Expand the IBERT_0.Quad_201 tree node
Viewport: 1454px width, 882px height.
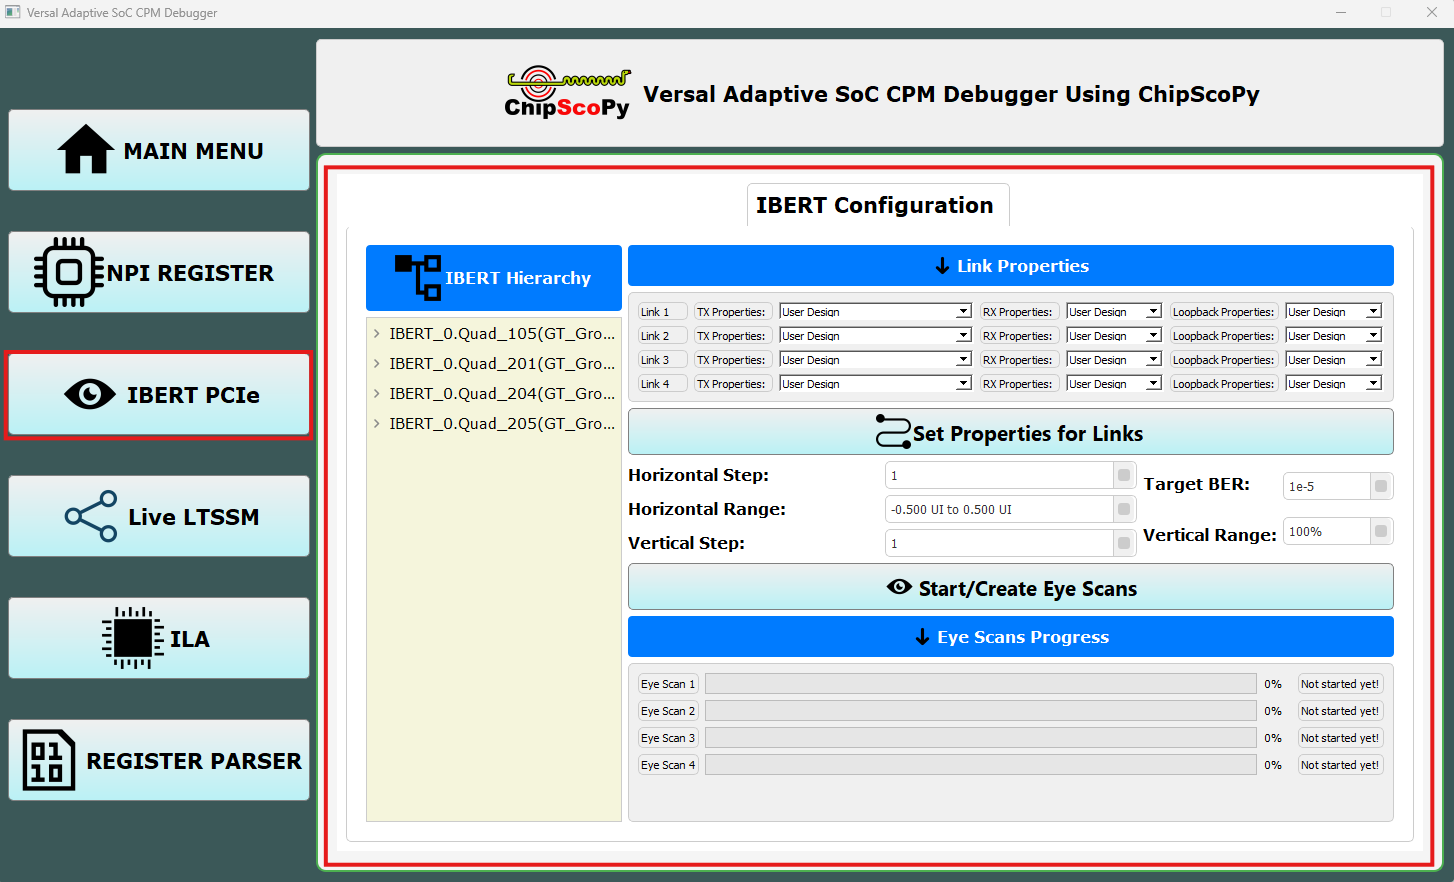click(x=377, y=364)
